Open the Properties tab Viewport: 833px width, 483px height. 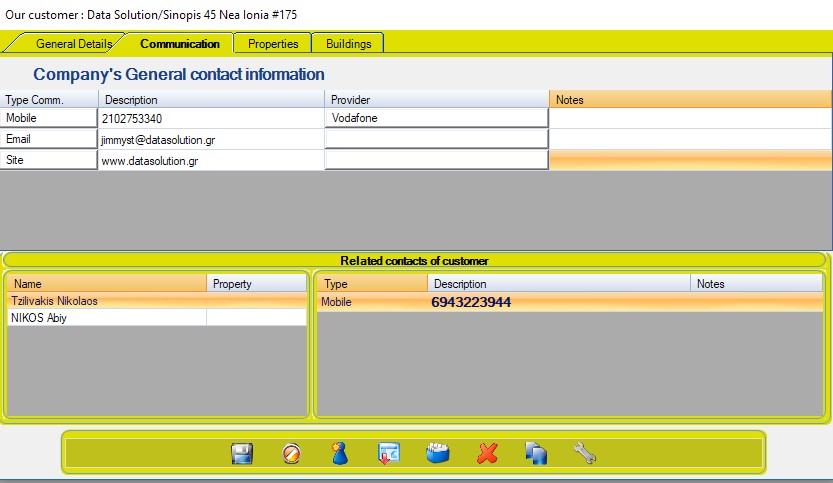(x=273, y=44)
